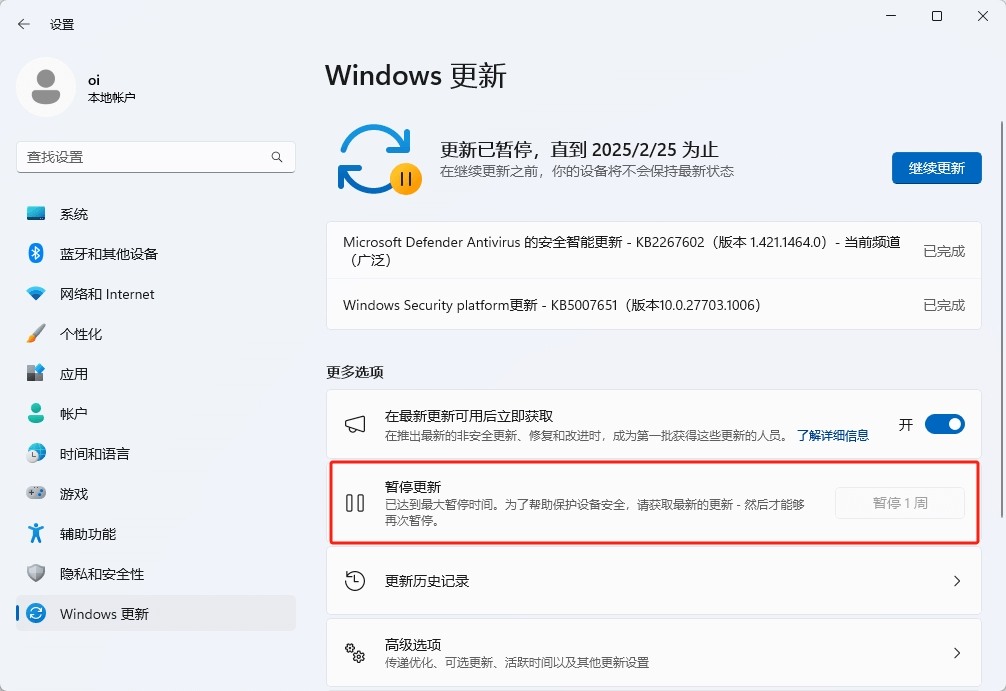Open Advanced options via gear icon
The height and width of the screenshot is (691, 1006).
pos(355,652)
